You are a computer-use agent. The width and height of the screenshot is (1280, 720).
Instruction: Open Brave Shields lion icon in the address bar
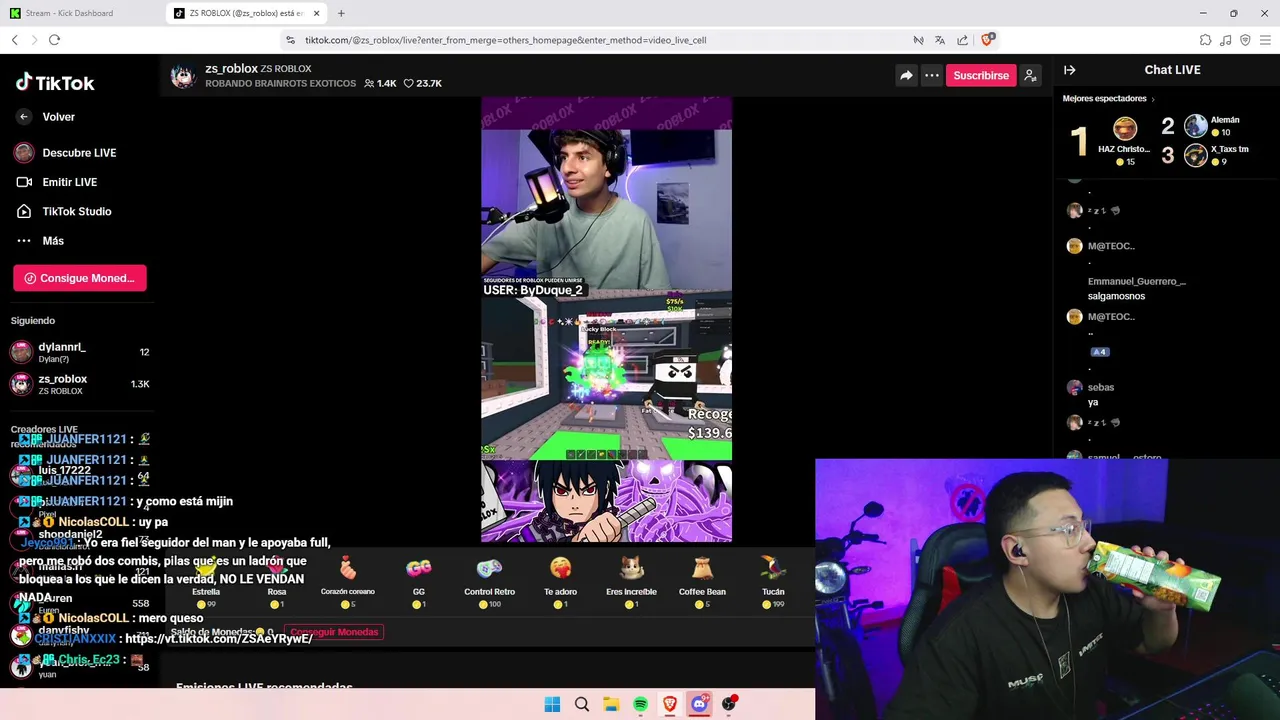(987, 40)
